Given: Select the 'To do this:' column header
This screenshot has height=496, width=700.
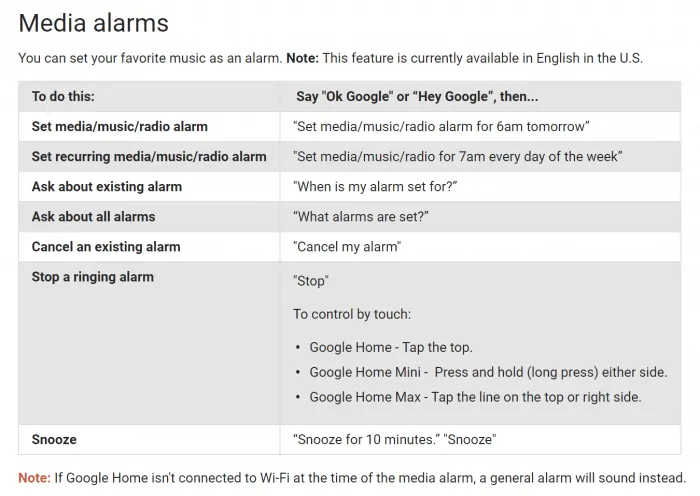Looking at the screenshot, I should point(63,96).
